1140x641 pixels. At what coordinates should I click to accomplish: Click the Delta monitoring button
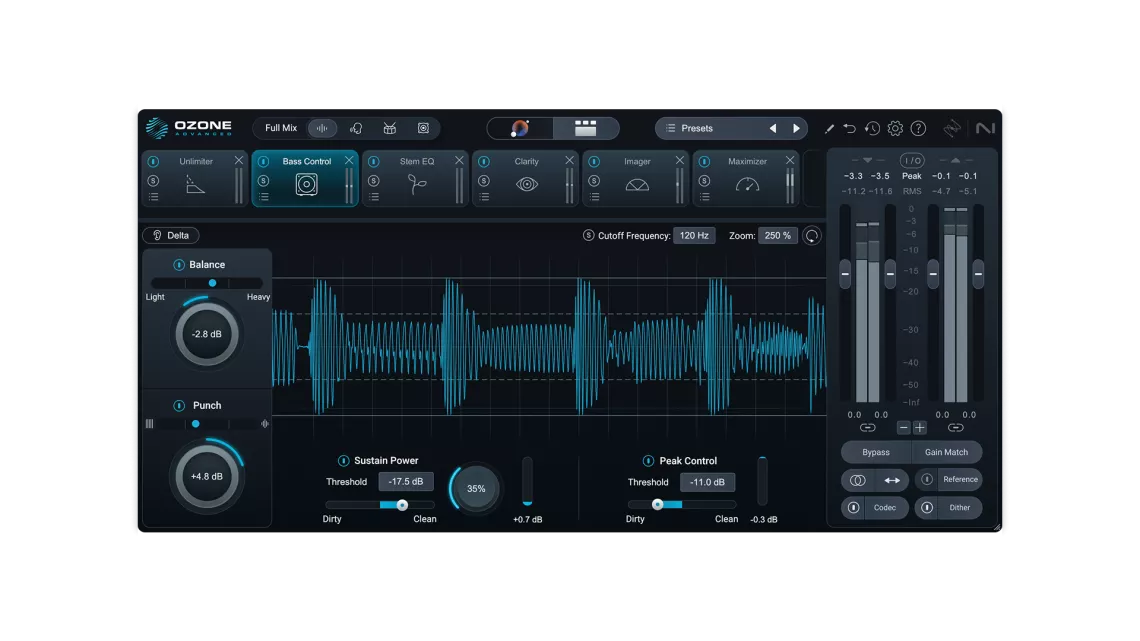click(171, 235)
